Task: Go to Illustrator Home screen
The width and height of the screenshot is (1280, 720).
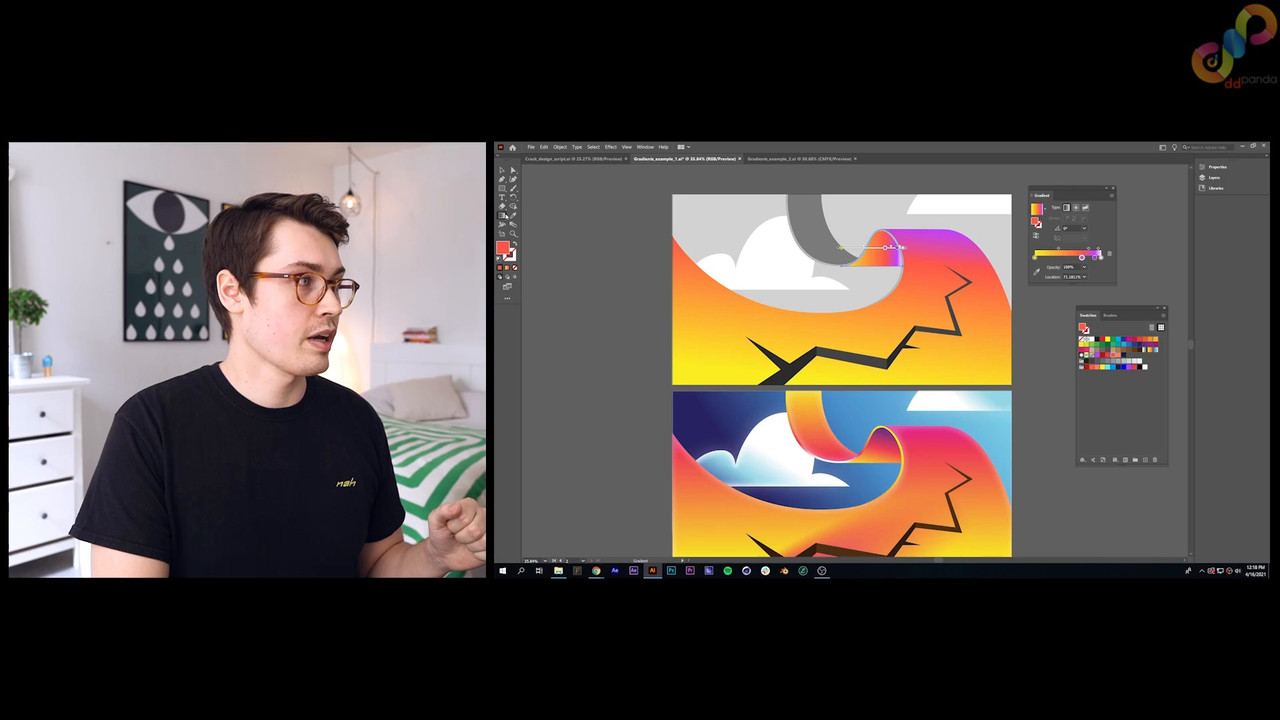Action: tap(513, 147)
